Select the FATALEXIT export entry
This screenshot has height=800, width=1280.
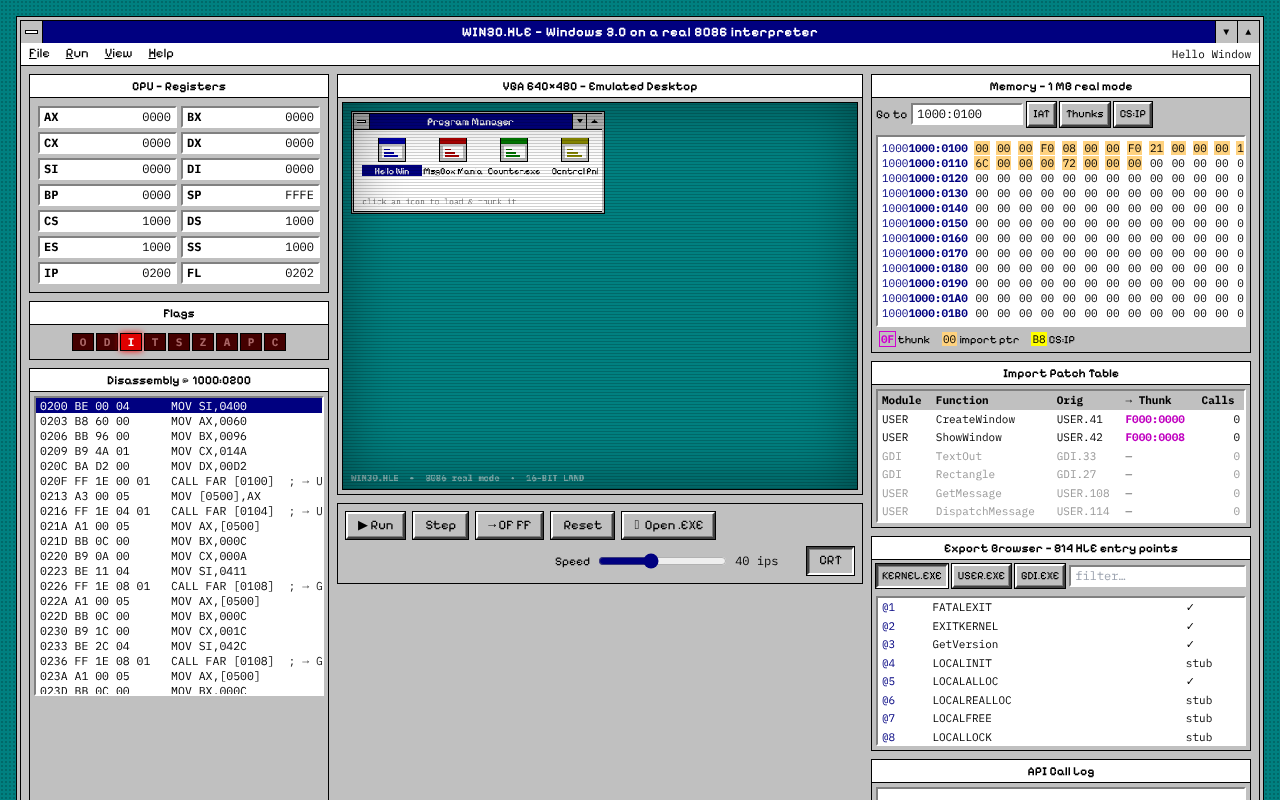1061,607
